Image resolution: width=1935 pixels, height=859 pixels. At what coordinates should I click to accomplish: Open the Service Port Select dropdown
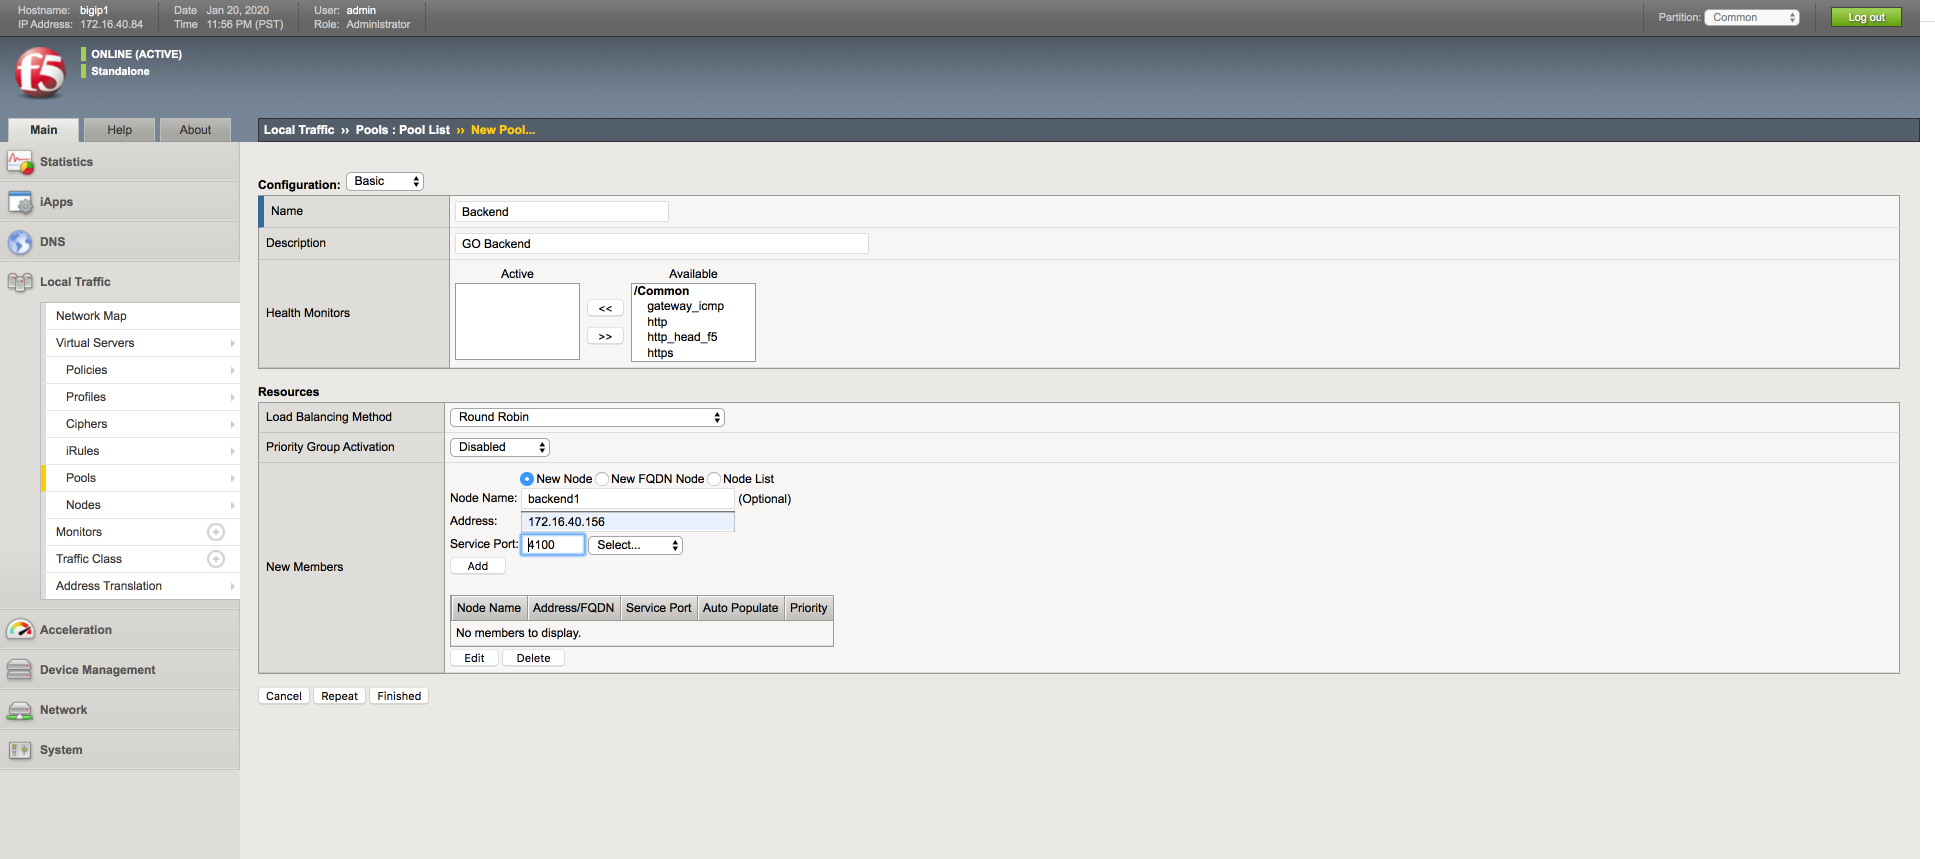[x=636, y=545]
